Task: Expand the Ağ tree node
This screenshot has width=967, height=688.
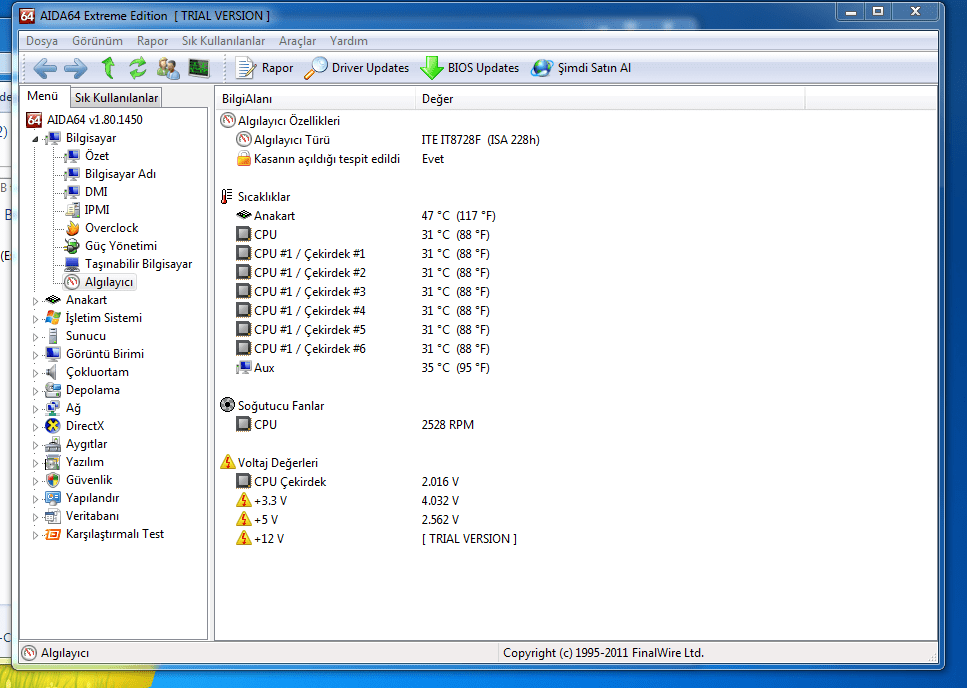Action: click(35, 409)
